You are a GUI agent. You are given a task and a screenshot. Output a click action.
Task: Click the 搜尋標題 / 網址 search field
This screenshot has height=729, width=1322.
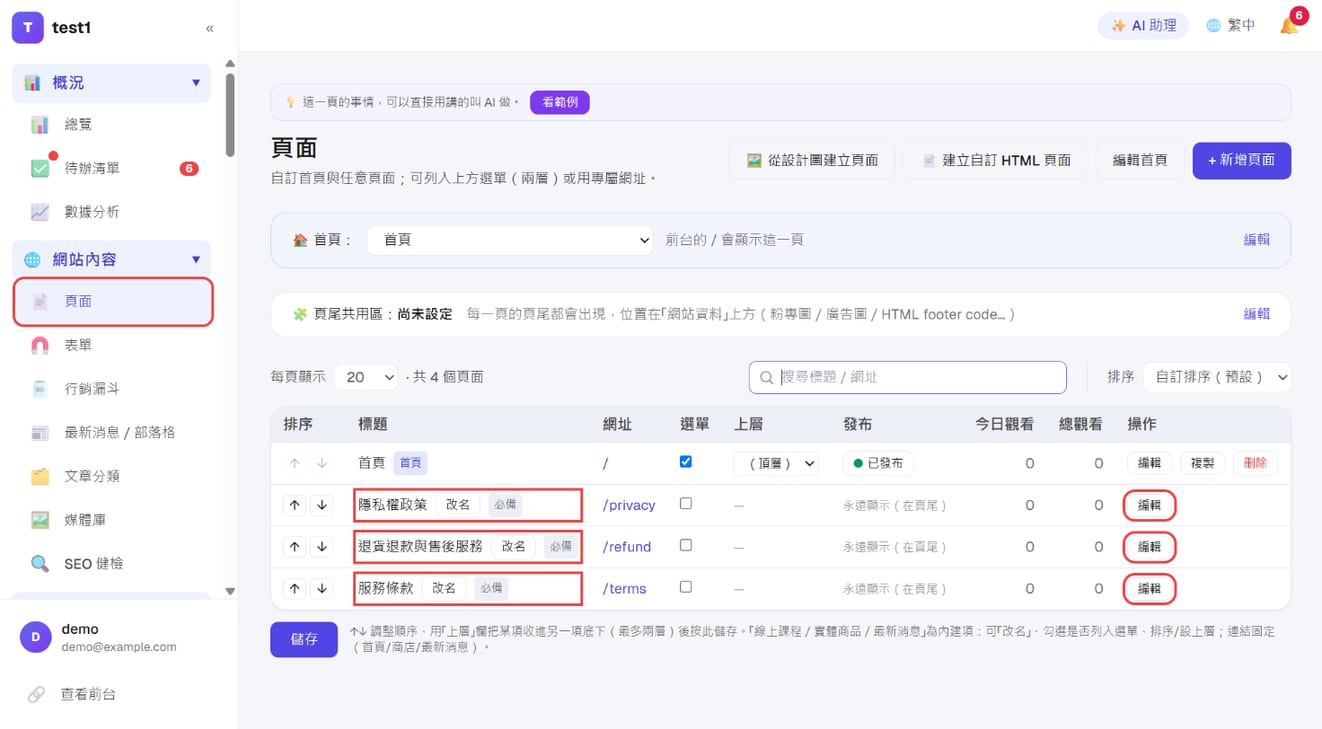point(908,377)
